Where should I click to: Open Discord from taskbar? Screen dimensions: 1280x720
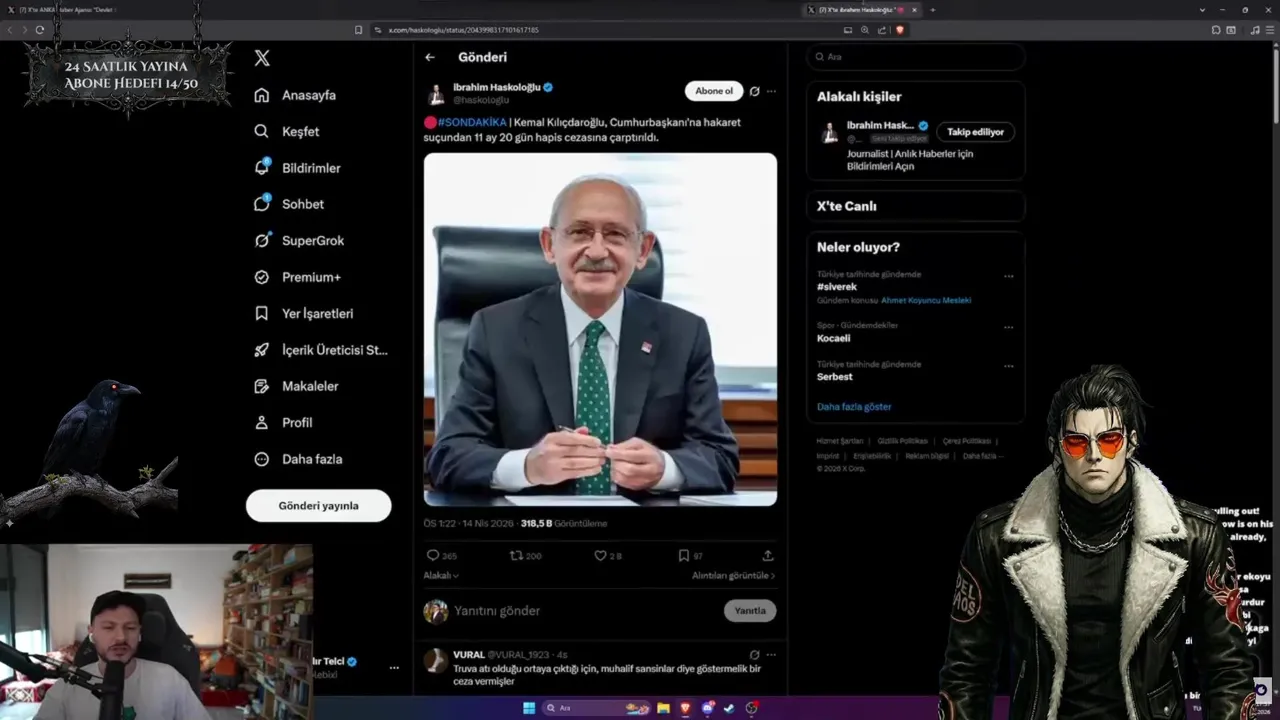pos(708,708)
